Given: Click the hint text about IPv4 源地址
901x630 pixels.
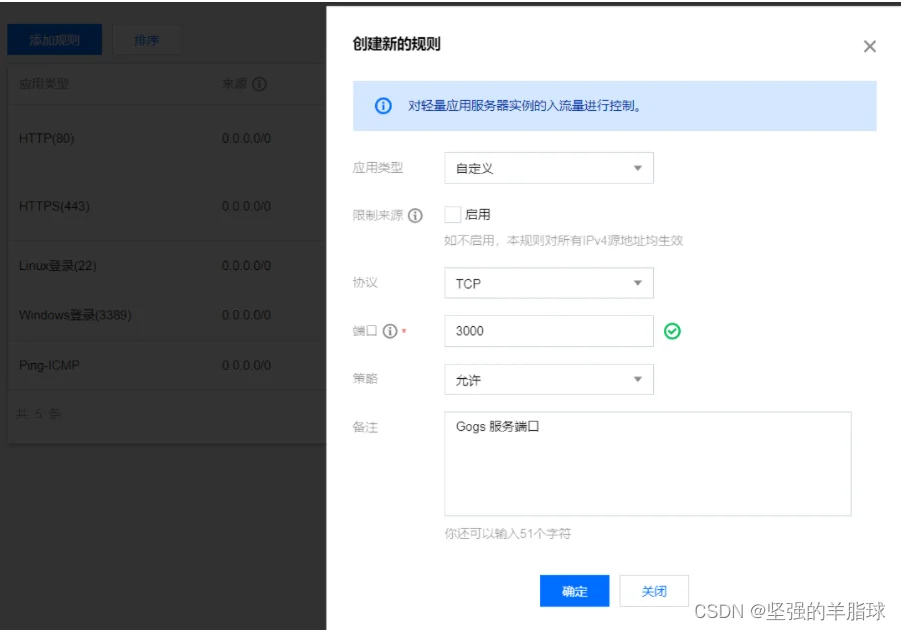Looking at the screenshot, I should (x=563, y=241).
